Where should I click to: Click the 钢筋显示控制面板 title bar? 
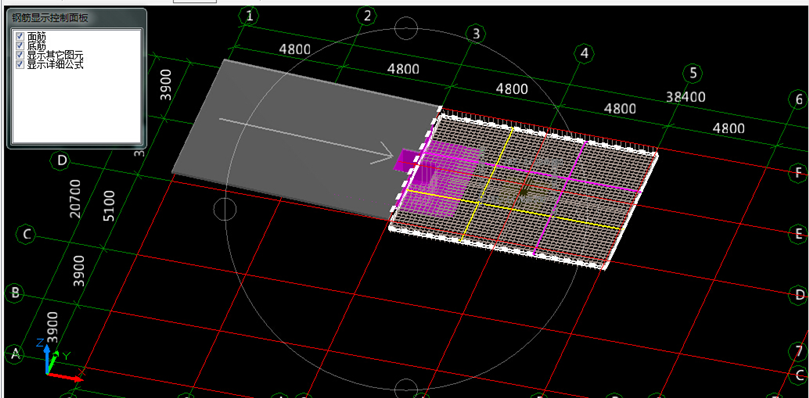(x=76, y=18)
